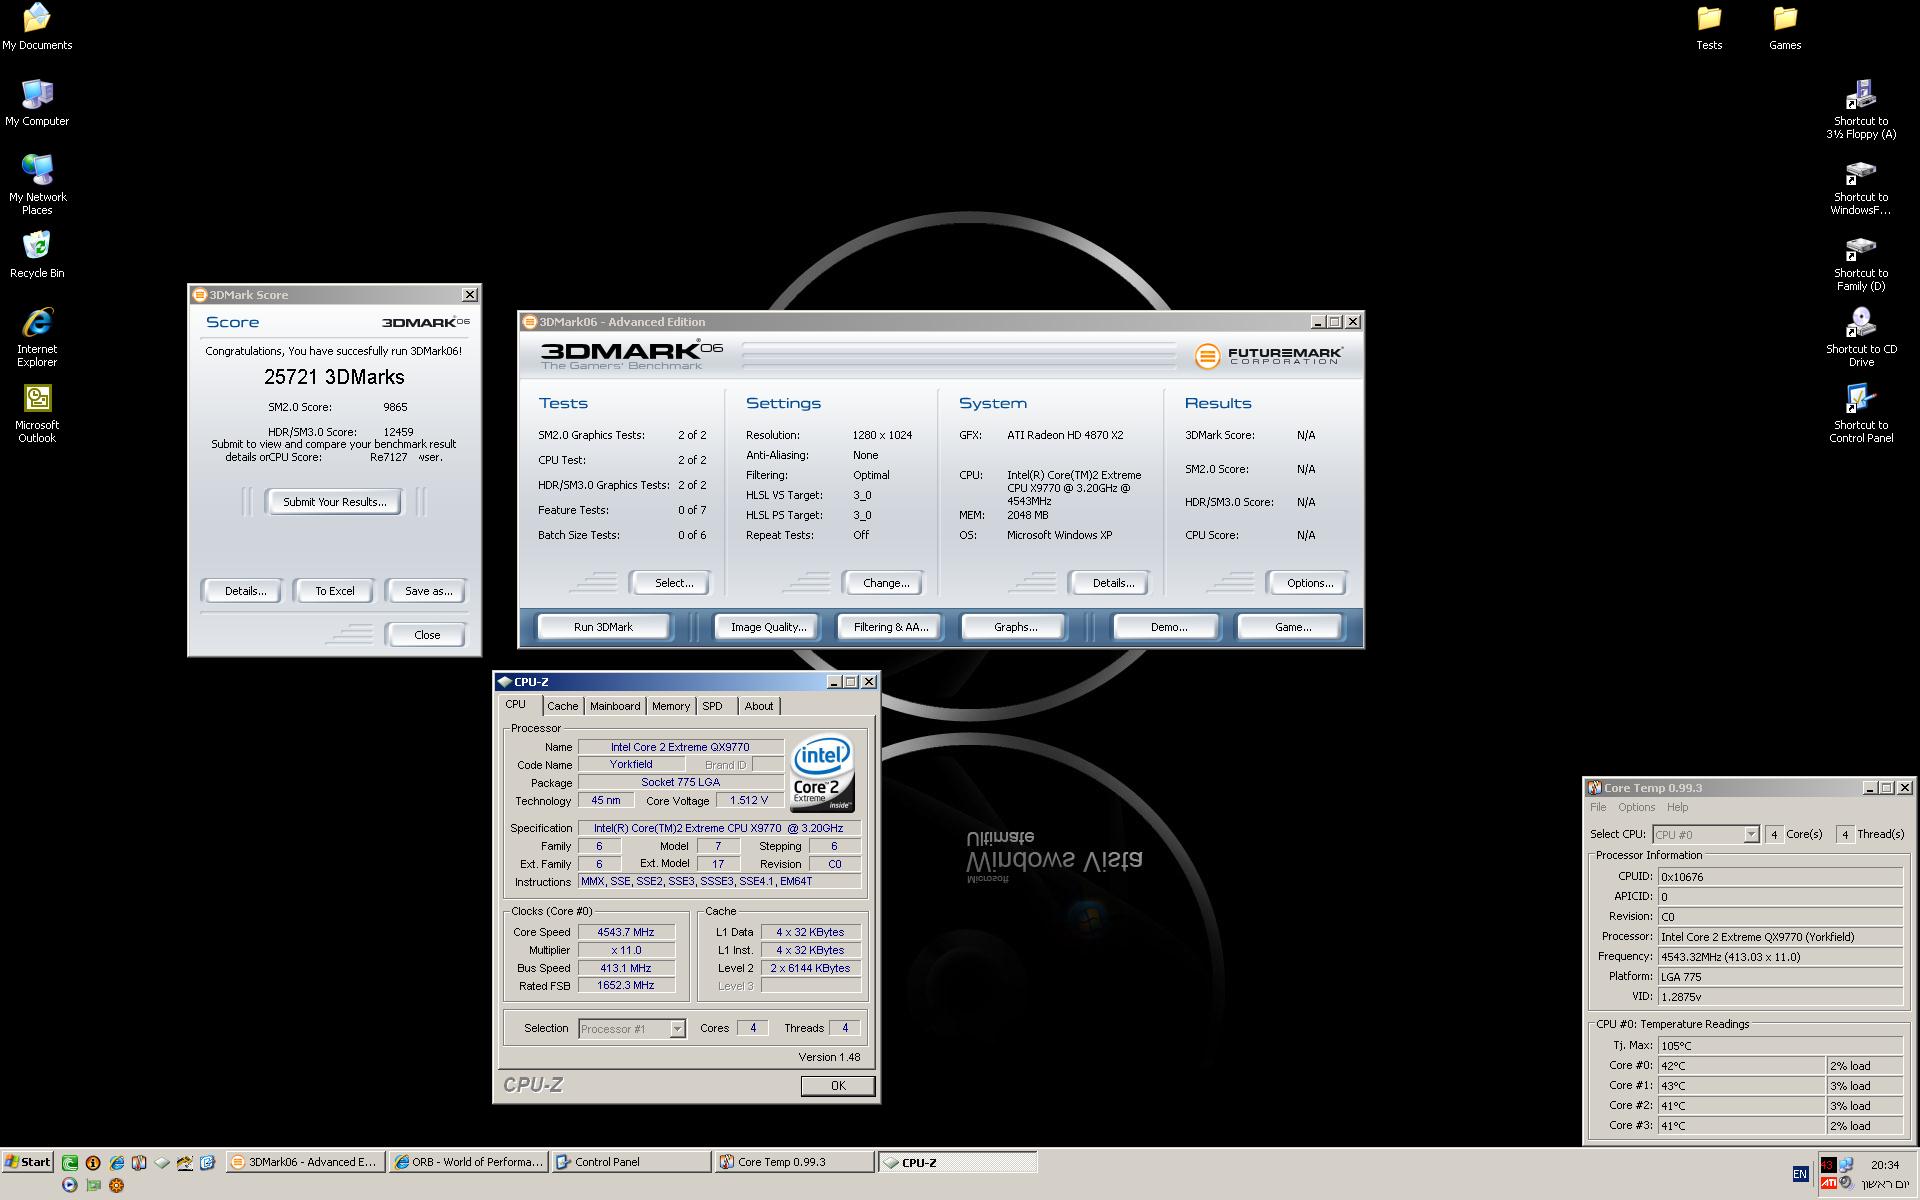
Task: Open Filtering & AA settings
Action: tap(891, 627)
